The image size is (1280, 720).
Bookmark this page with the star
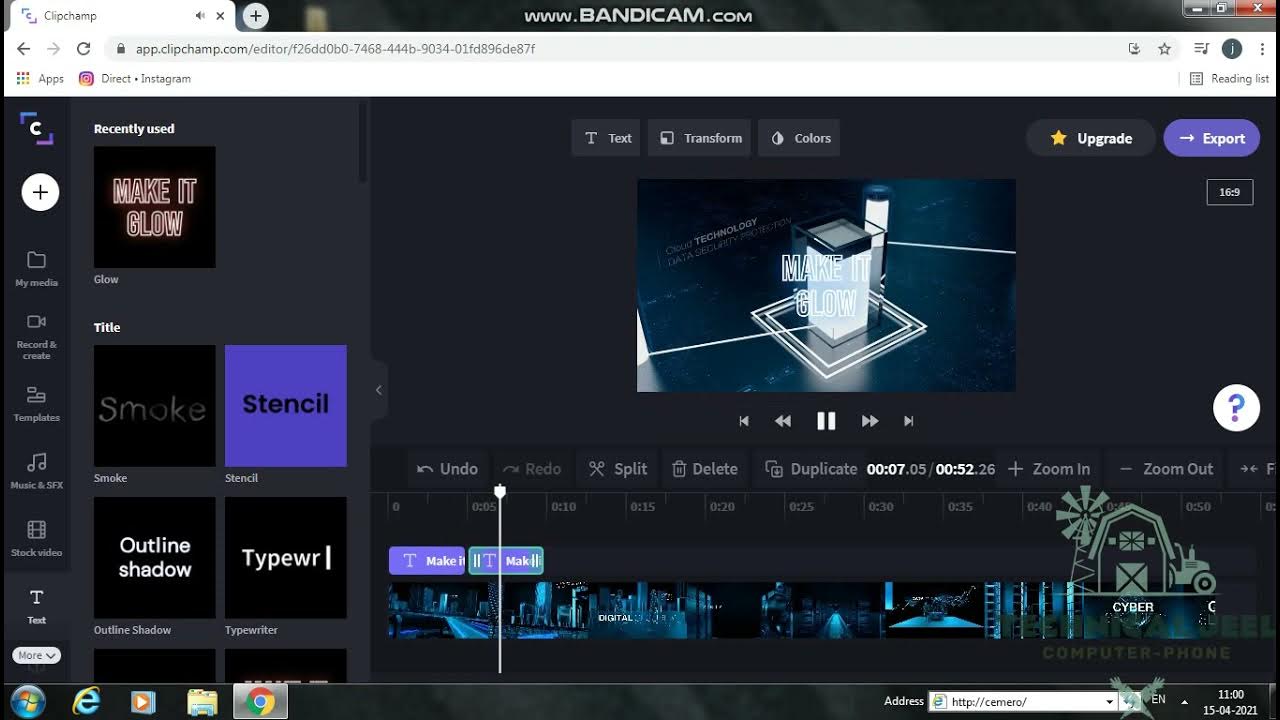(x=1164, y=48)
